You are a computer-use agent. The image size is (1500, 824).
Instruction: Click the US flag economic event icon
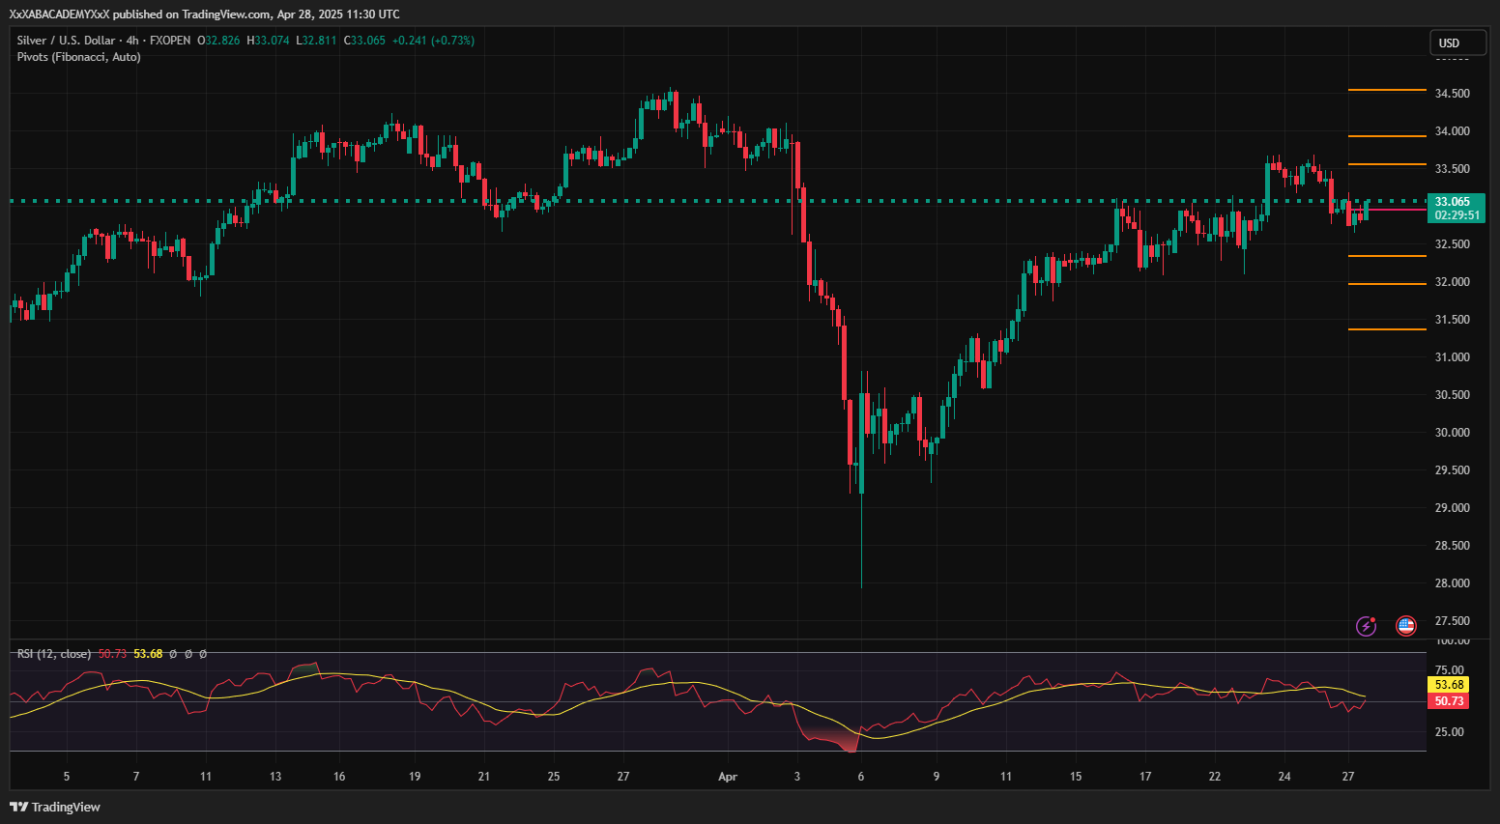click(1406, 626)
